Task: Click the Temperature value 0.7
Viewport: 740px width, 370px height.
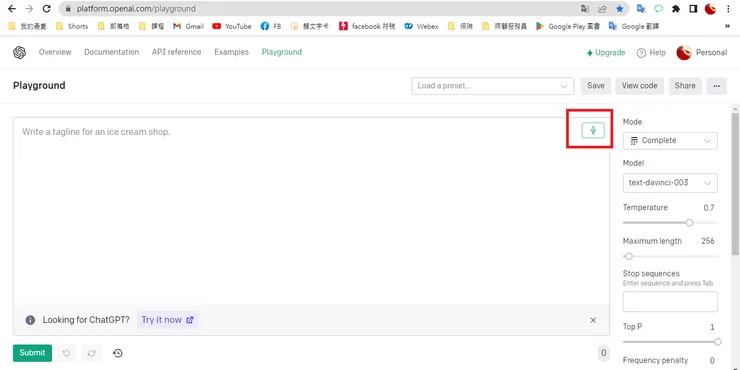Action: coord(709,208)
